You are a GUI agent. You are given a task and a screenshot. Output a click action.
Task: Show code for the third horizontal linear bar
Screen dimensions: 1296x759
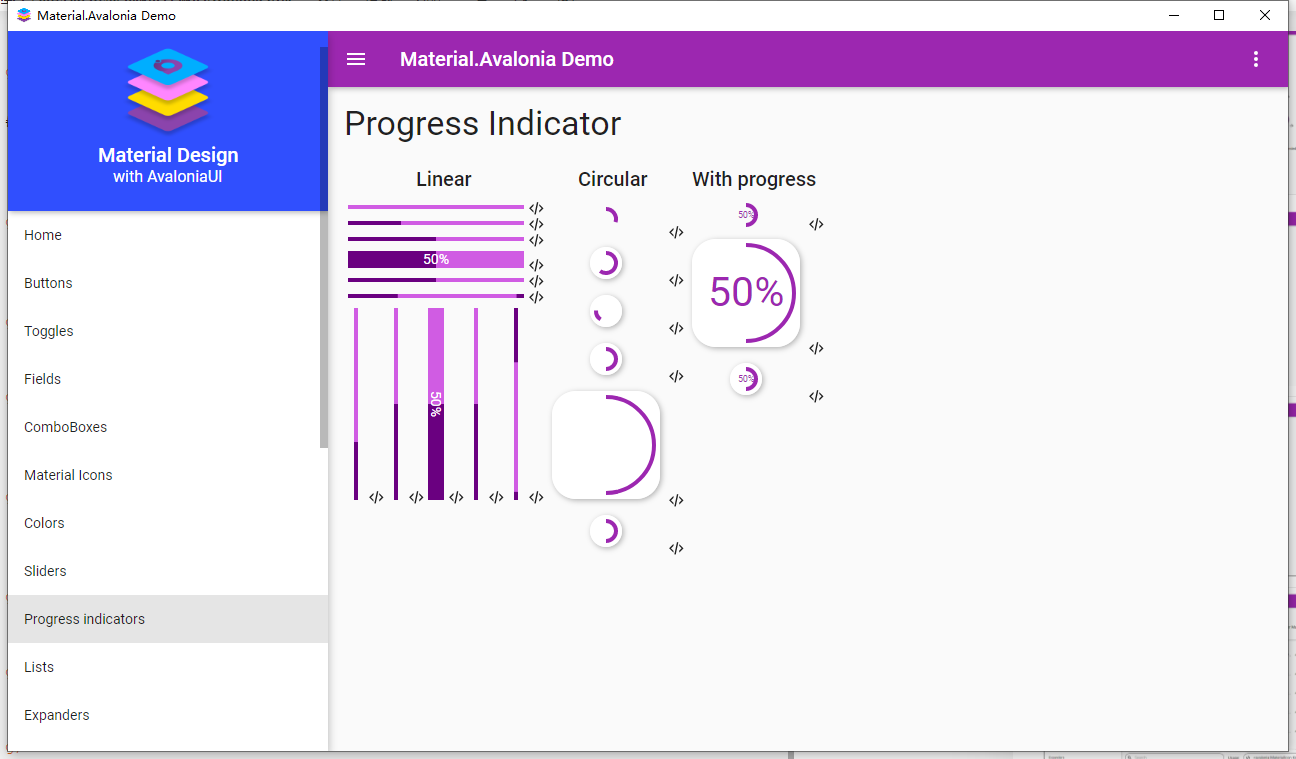(536, 241)
